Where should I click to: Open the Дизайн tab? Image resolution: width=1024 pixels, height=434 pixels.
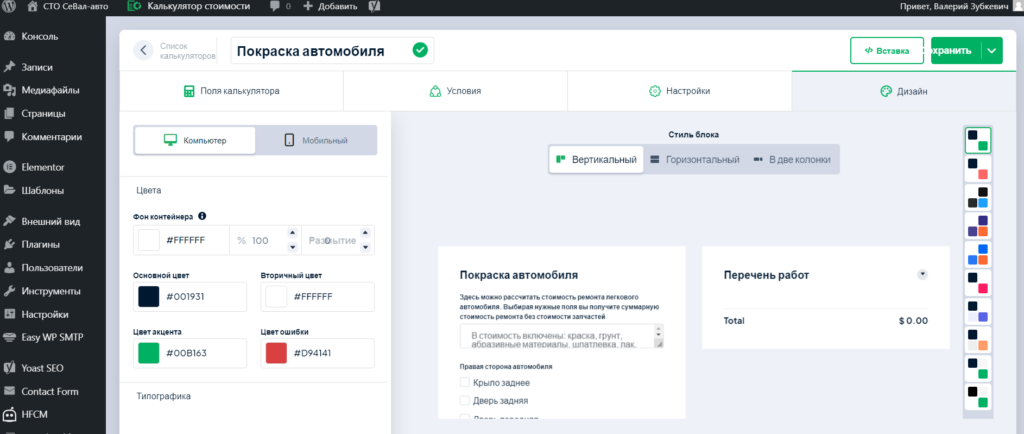(x=904, y=91)
